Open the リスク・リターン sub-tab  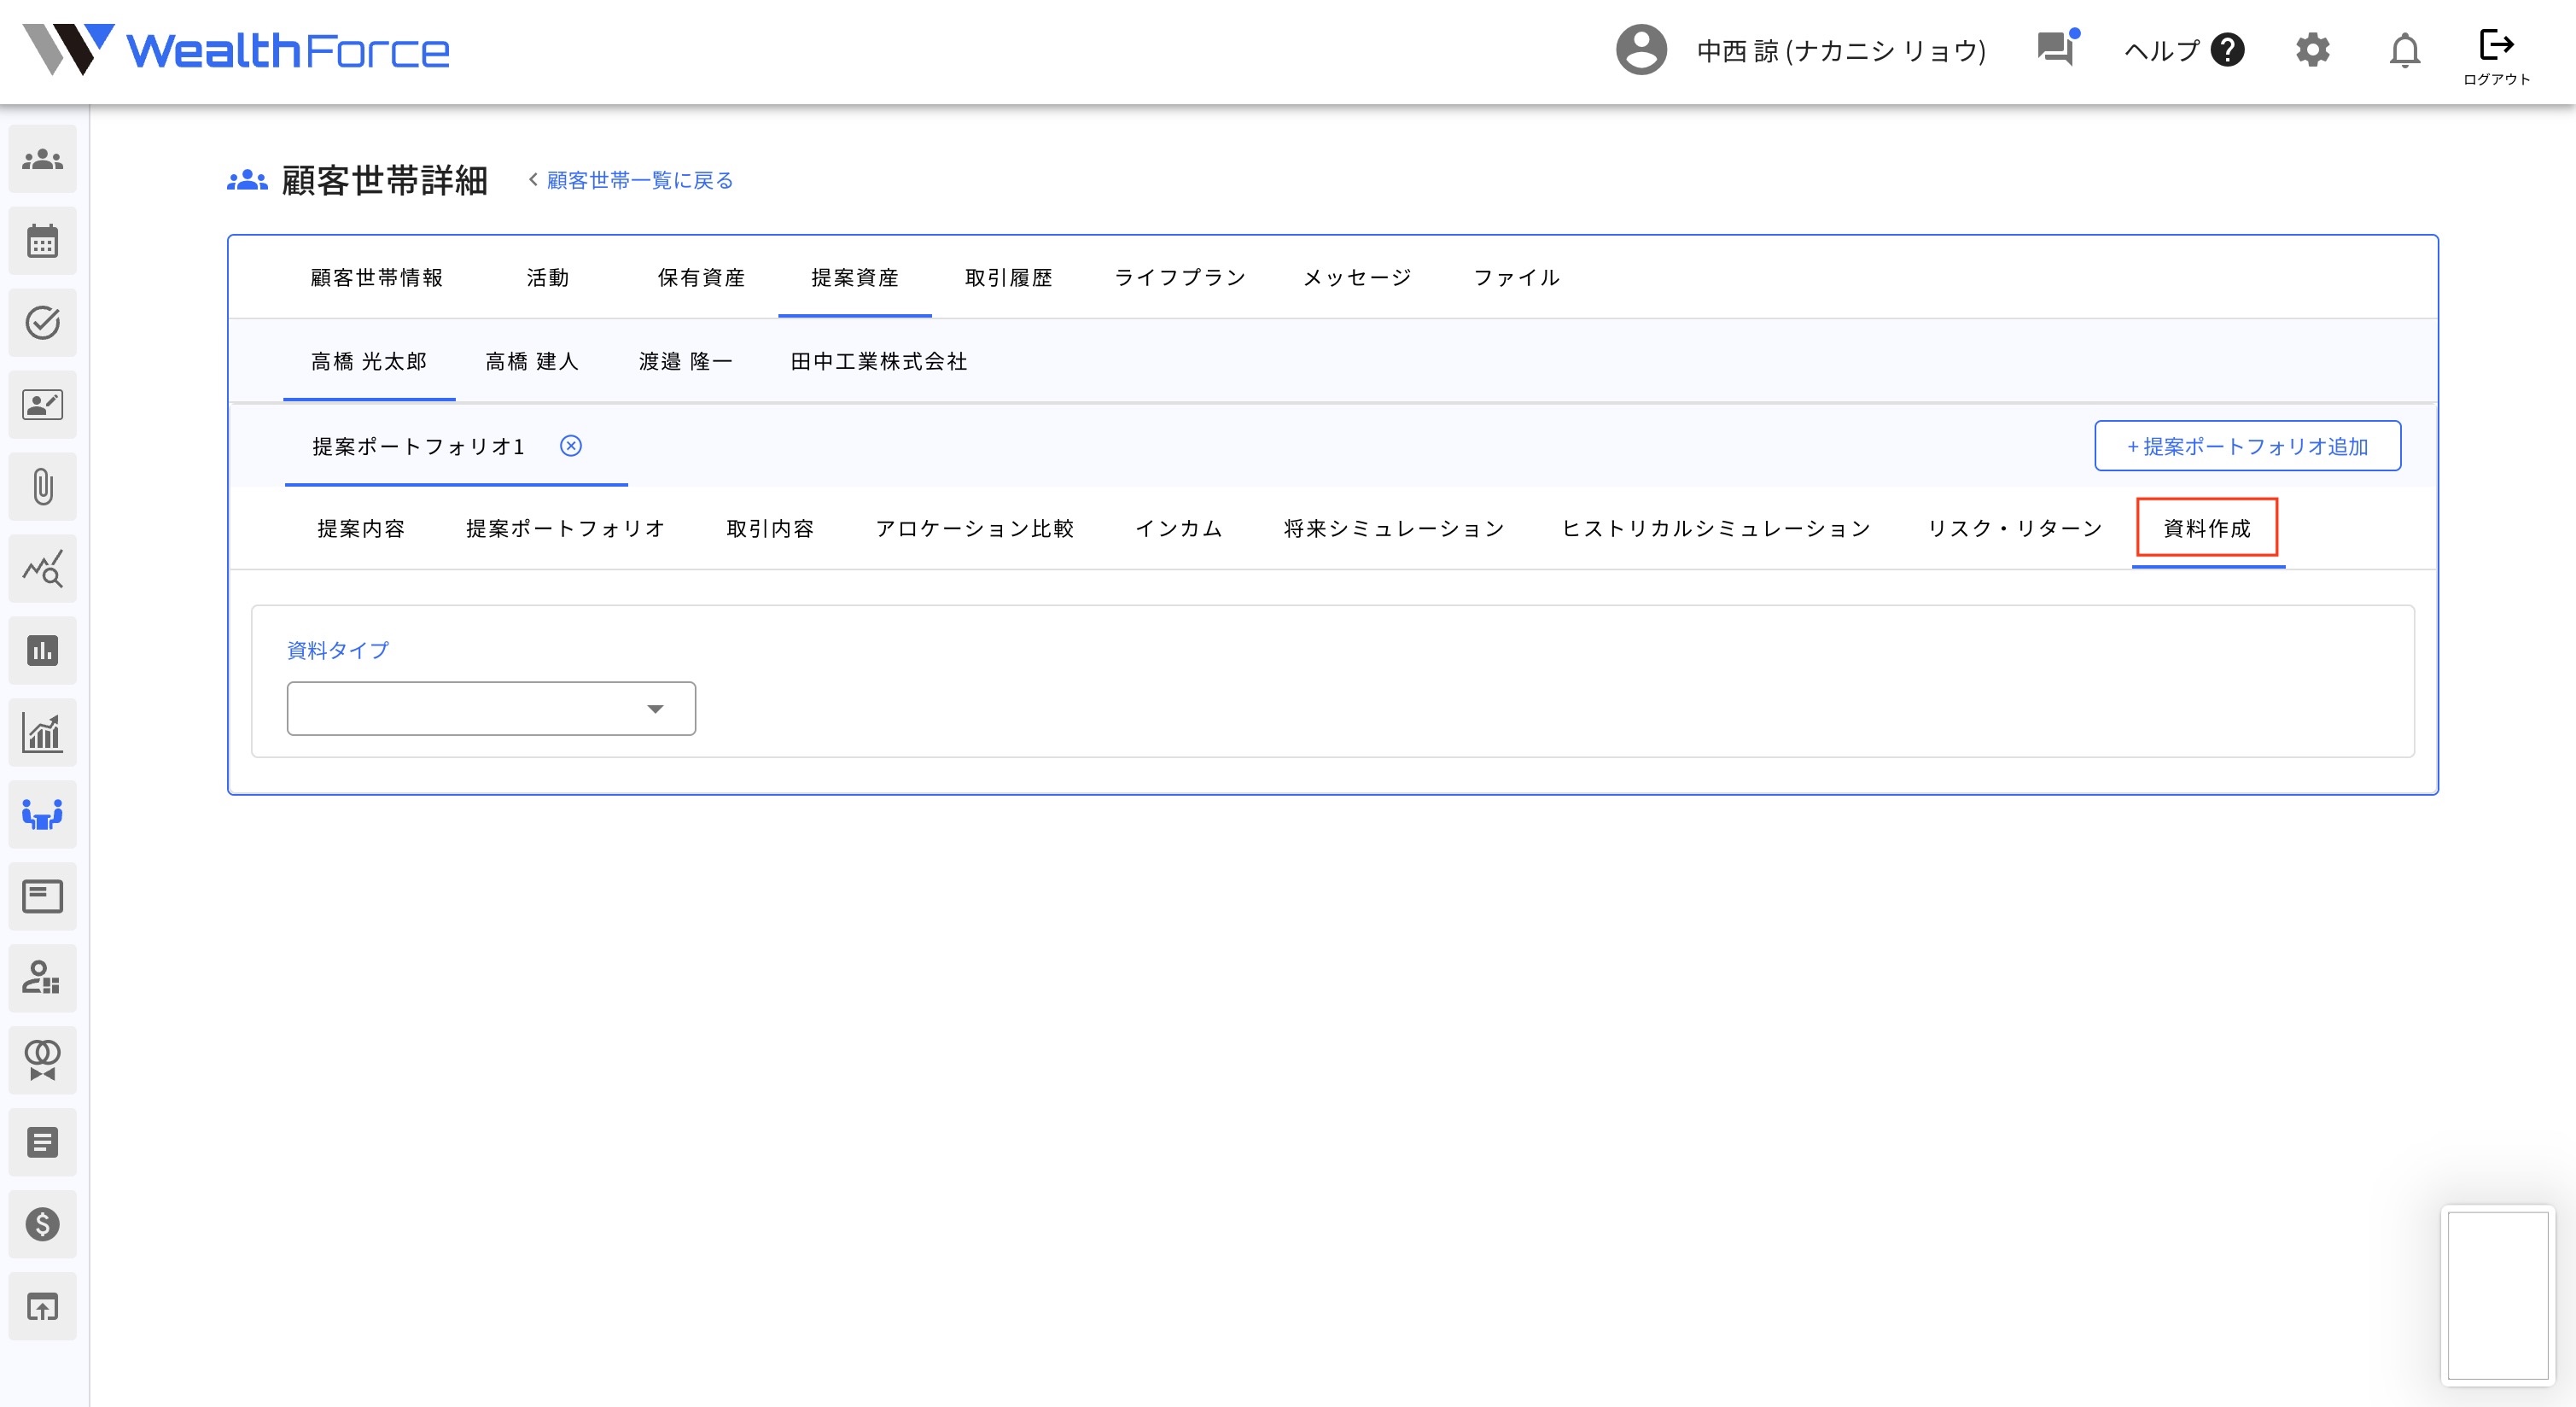click(2015, 529)
